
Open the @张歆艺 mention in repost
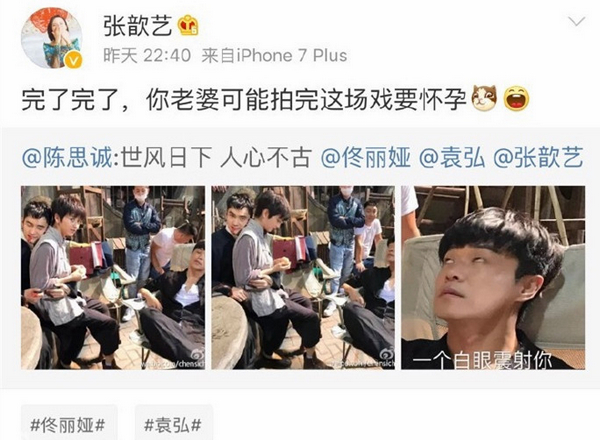pos(538,158)
